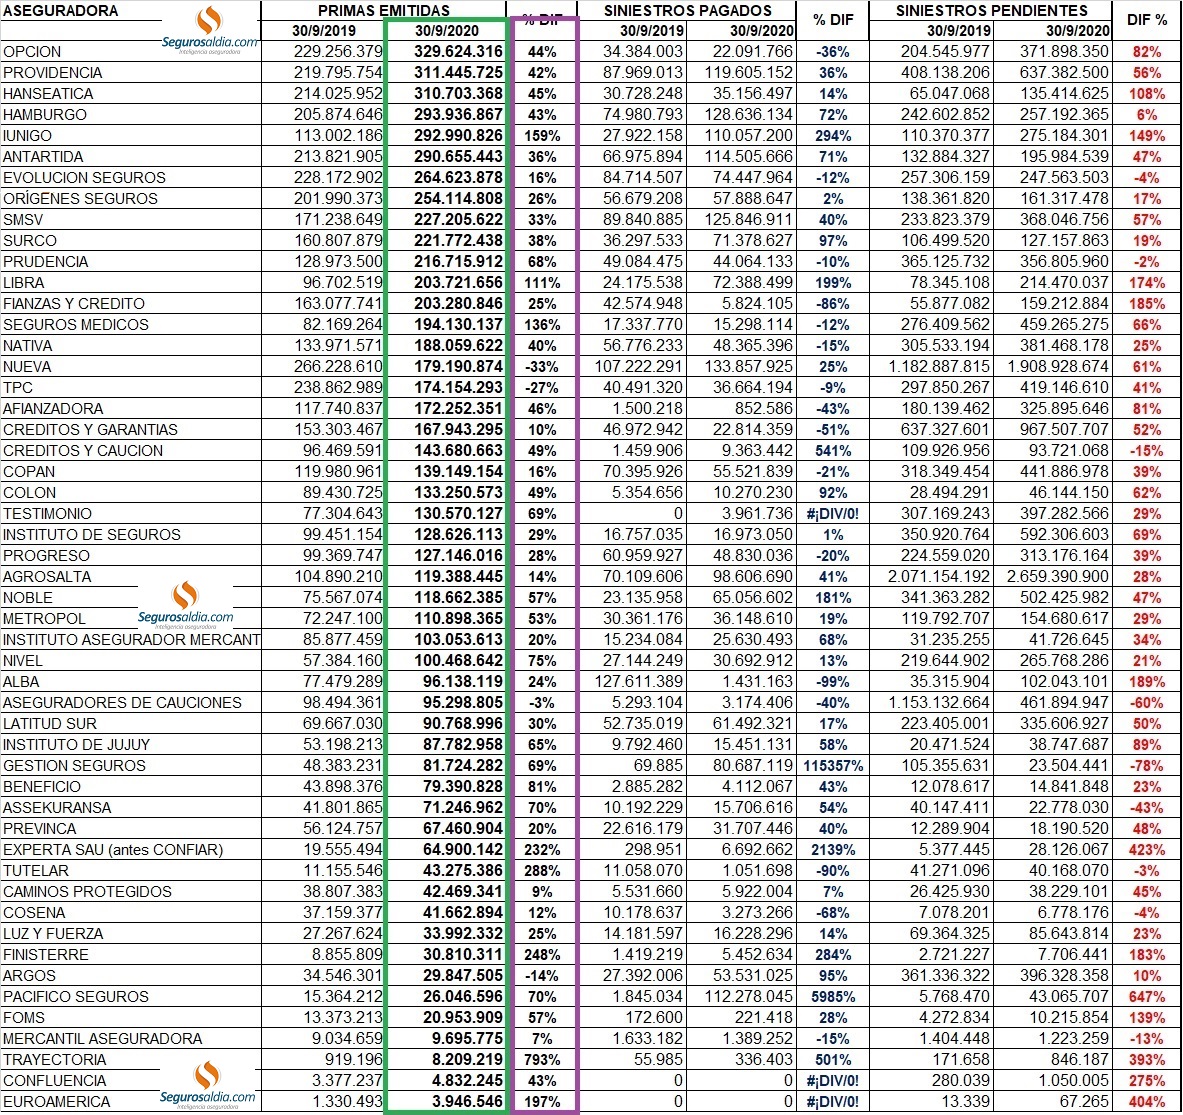Select PROGRESO's 2020 premium 127.146.016
The height and width of the screenshot is (1115, 1183).
click(459, 556)
